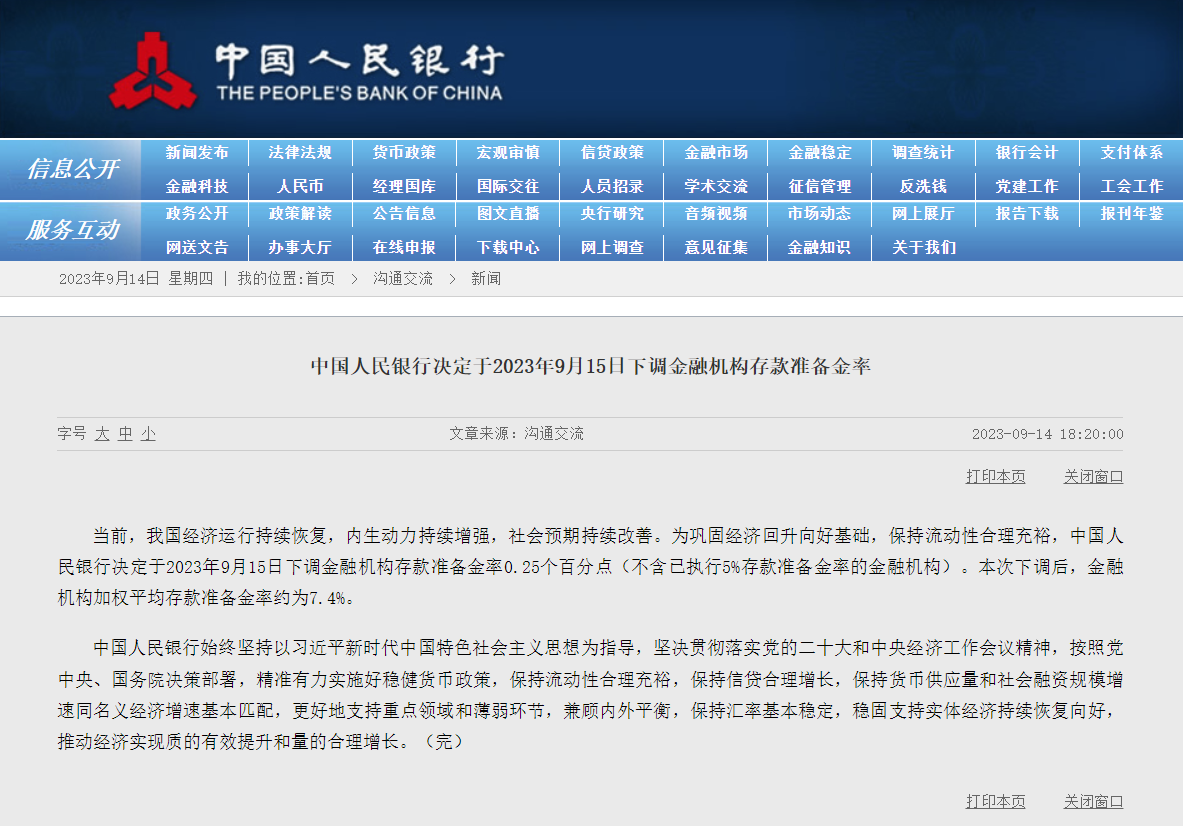Select the 人民币 navigation item
The height and width of the screenshot is (826, 1183).
point(300,186)
